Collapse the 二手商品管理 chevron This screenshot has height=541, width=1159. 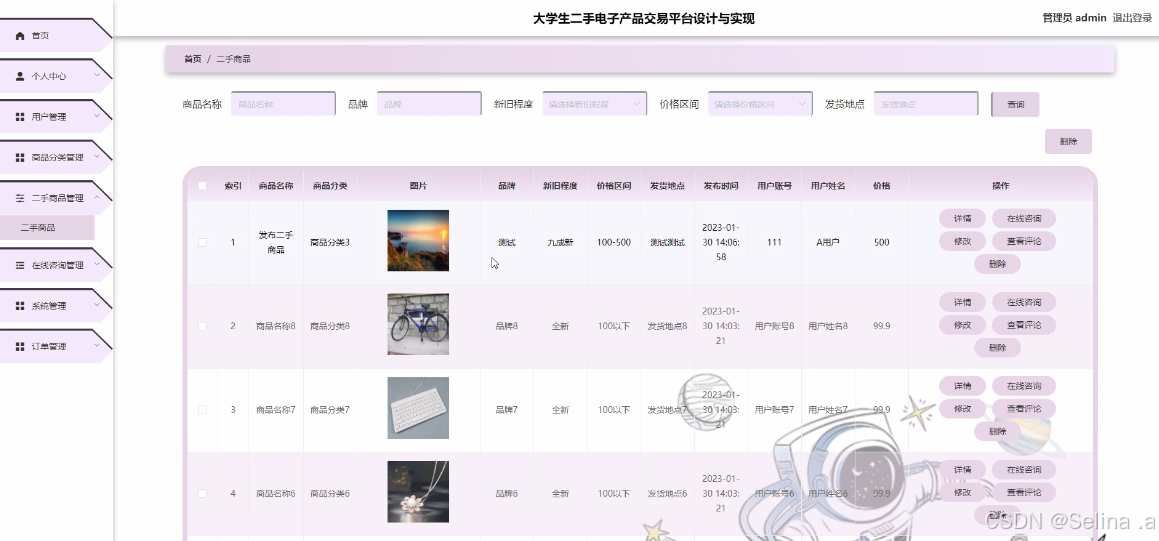coord(97,197)
